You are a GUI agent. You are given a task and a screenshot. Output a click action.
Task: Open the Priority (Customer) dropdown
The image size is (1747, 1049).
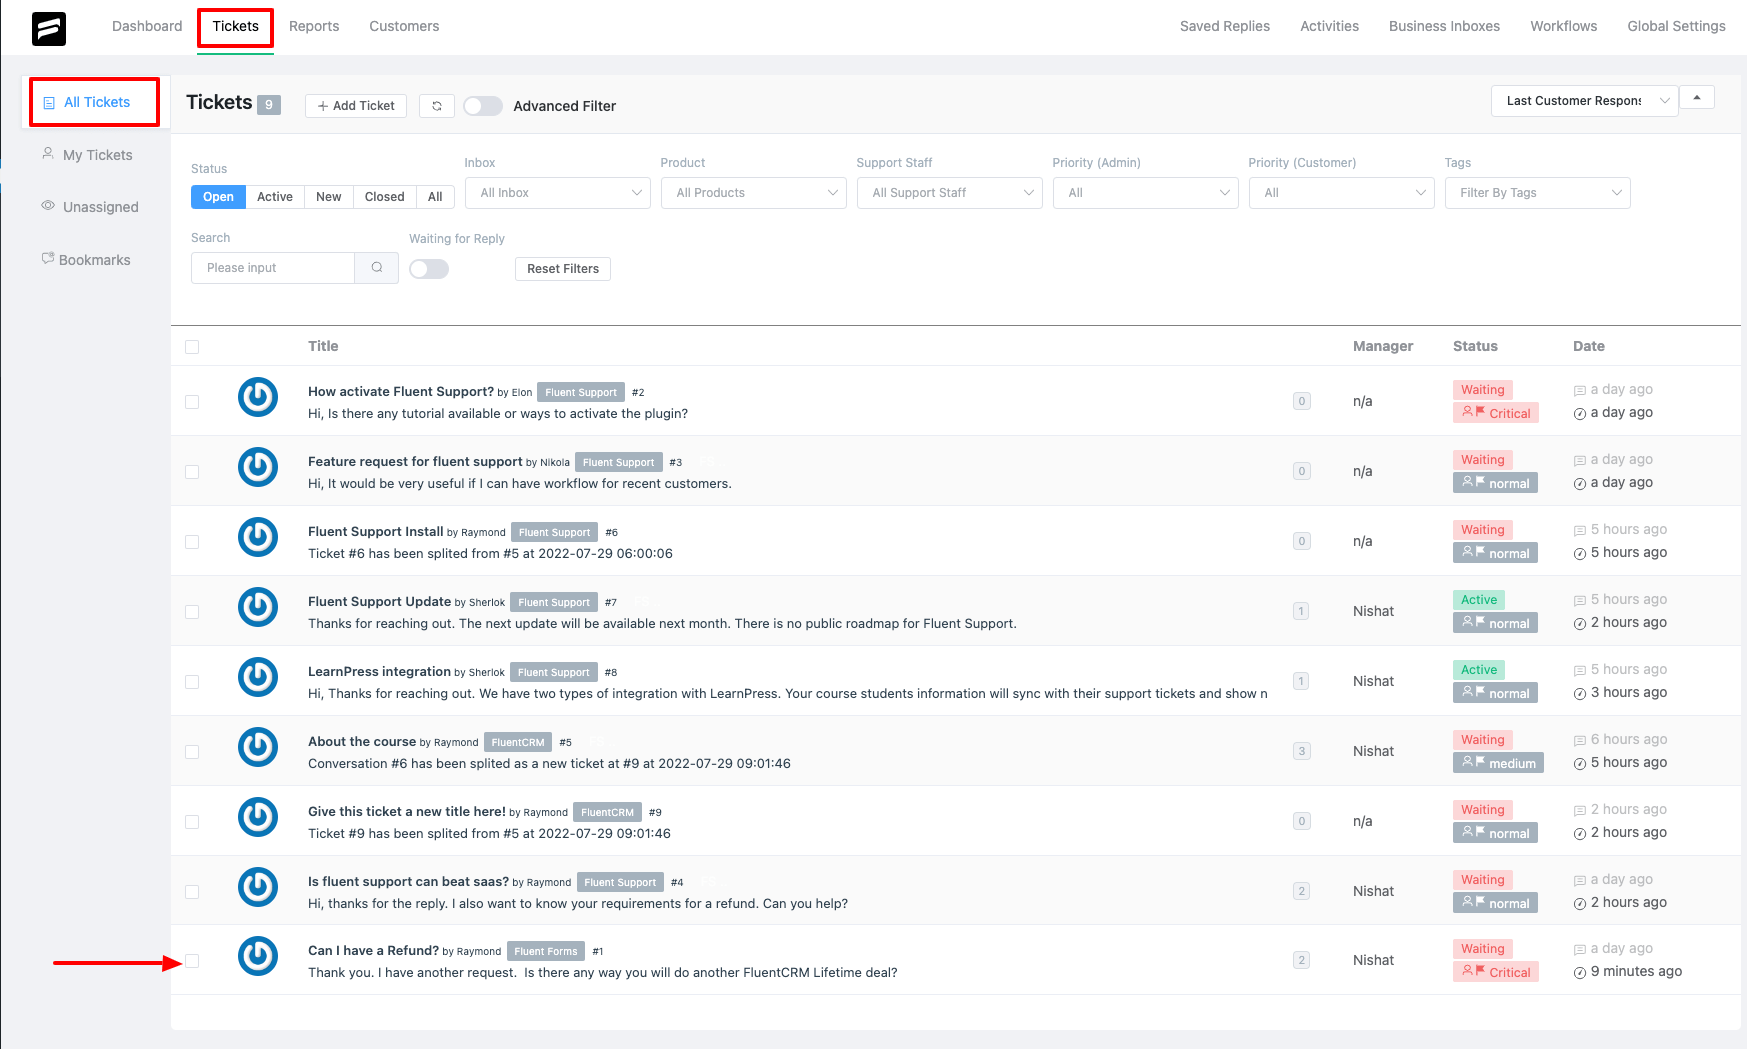(x=1342, y=193)
